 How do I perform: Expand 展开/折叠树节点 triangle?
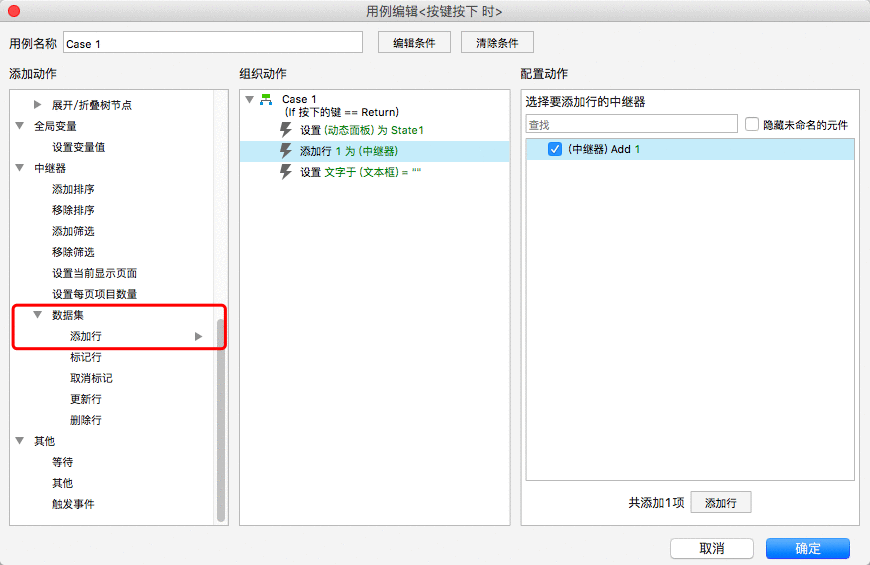(x=37, y=104)
